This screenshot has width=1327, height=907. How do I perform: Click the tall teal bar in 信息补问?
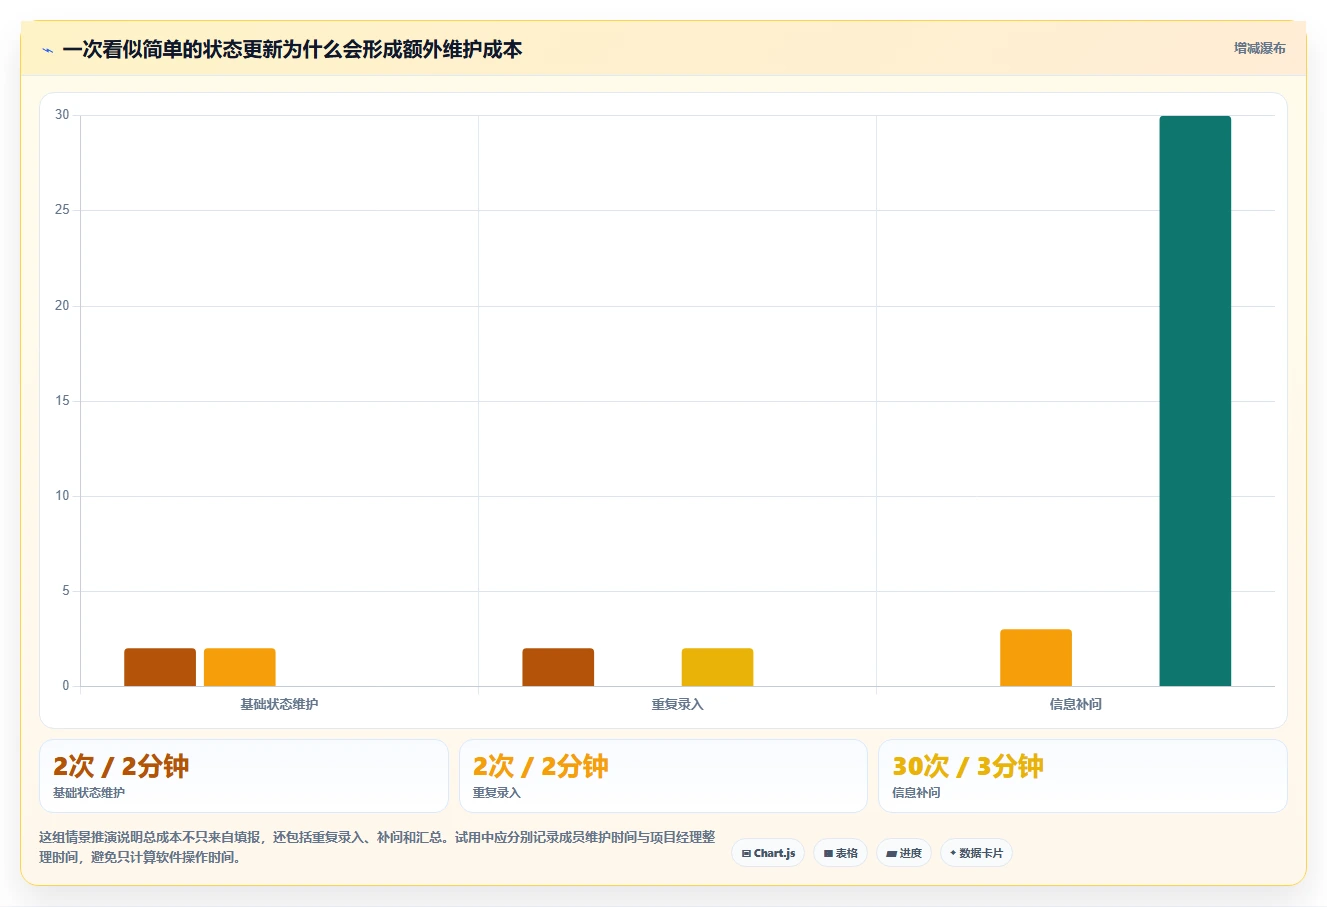click(x=1195, y=401)
